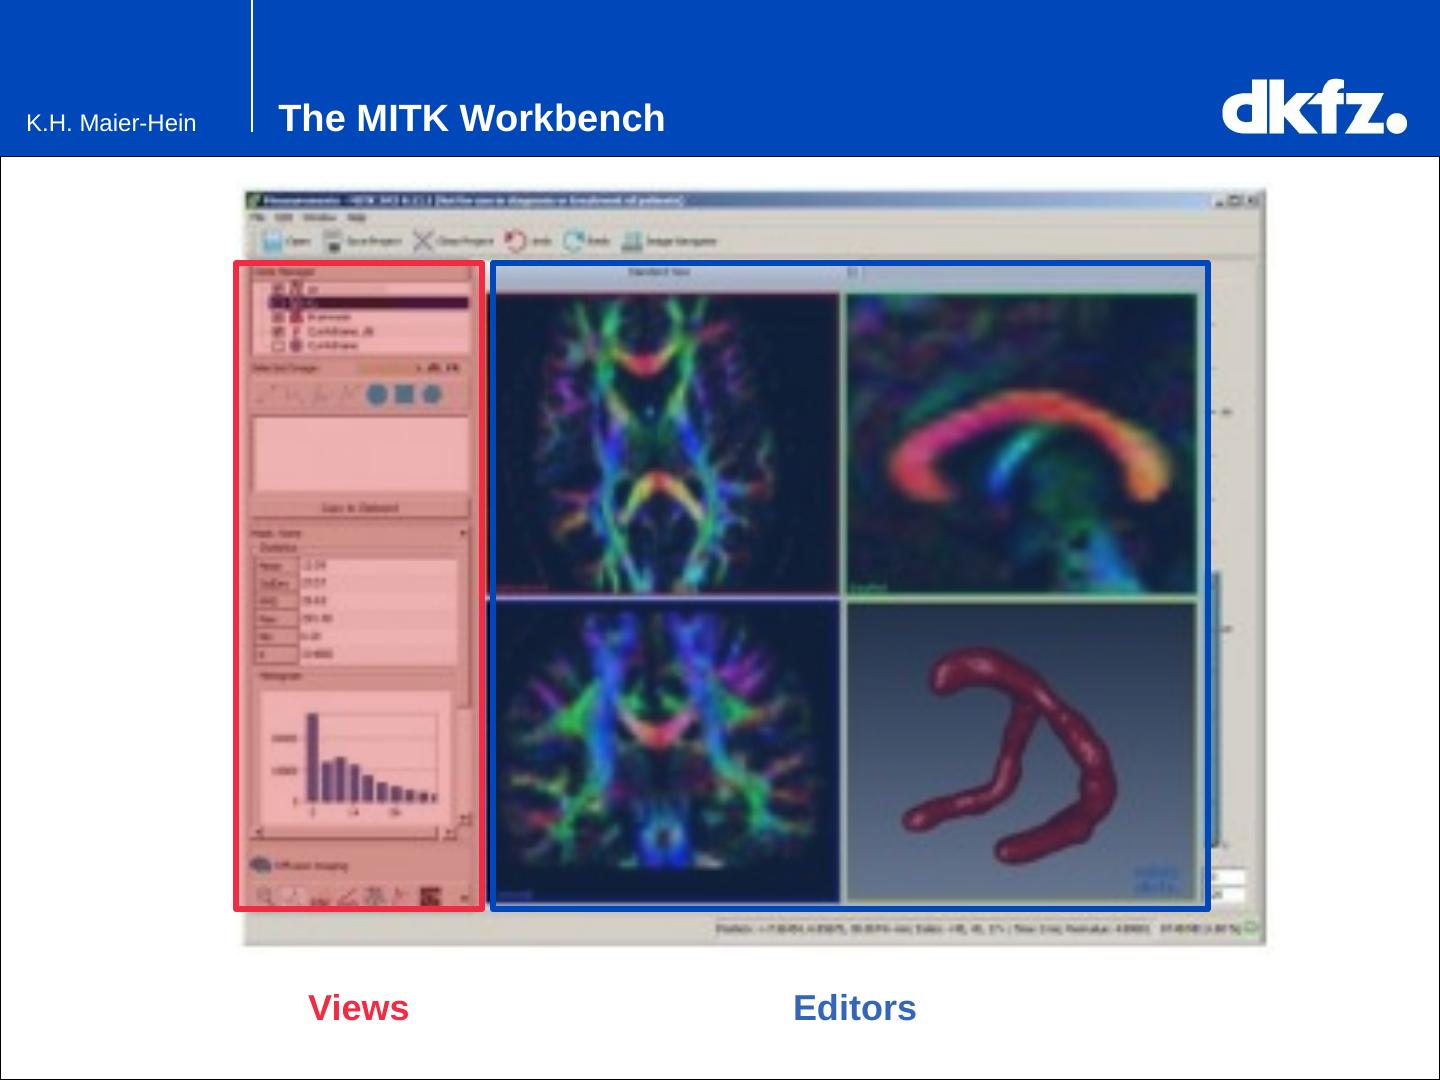Select the blue square rectangle measurement tool

click(404, 395)
